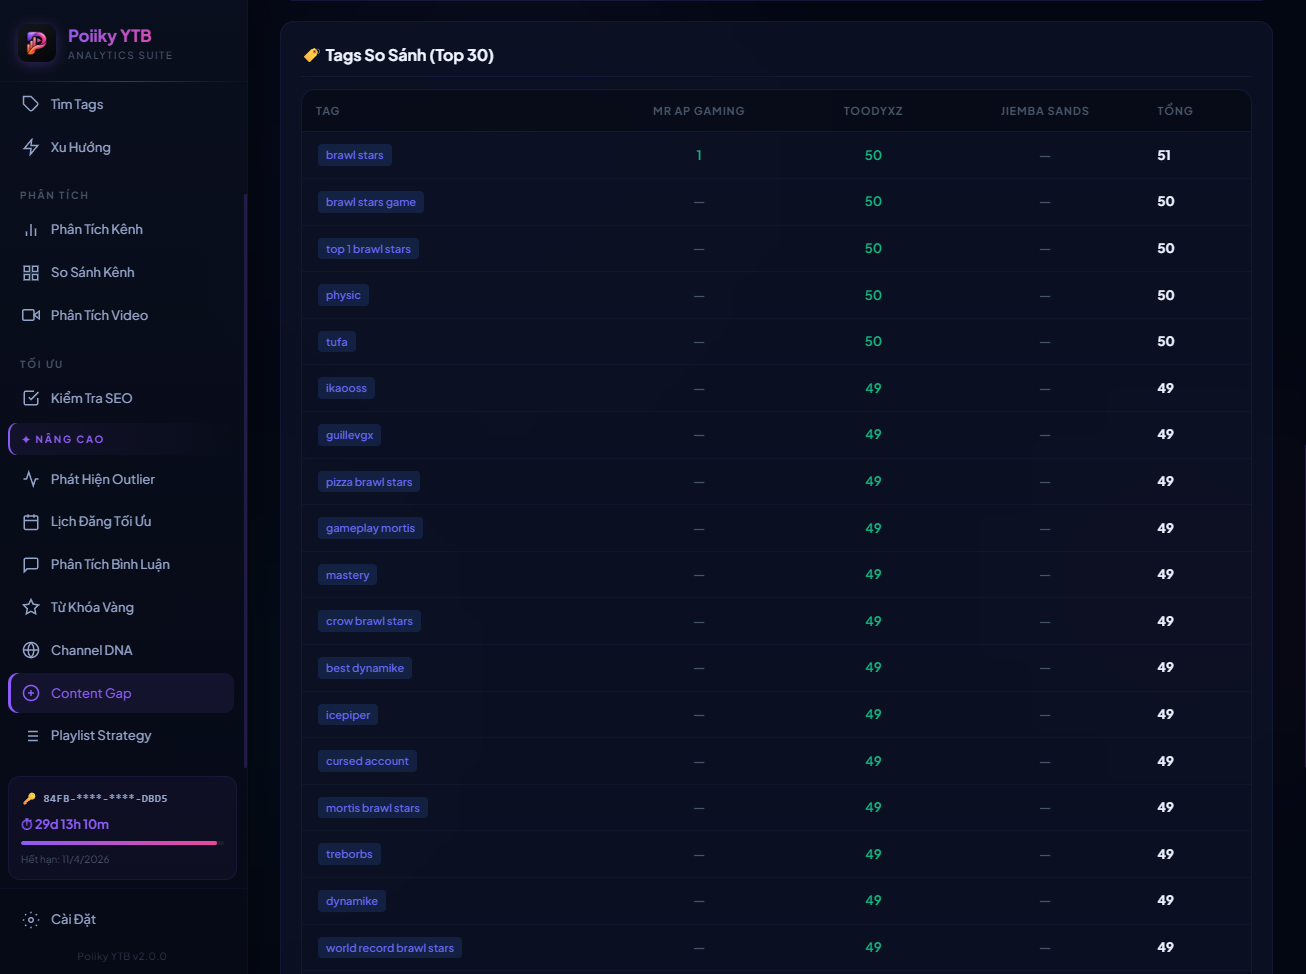Screen dimensions: 1306x974
Task: Select the Content Gap menu item
Action: pos(91,693)
